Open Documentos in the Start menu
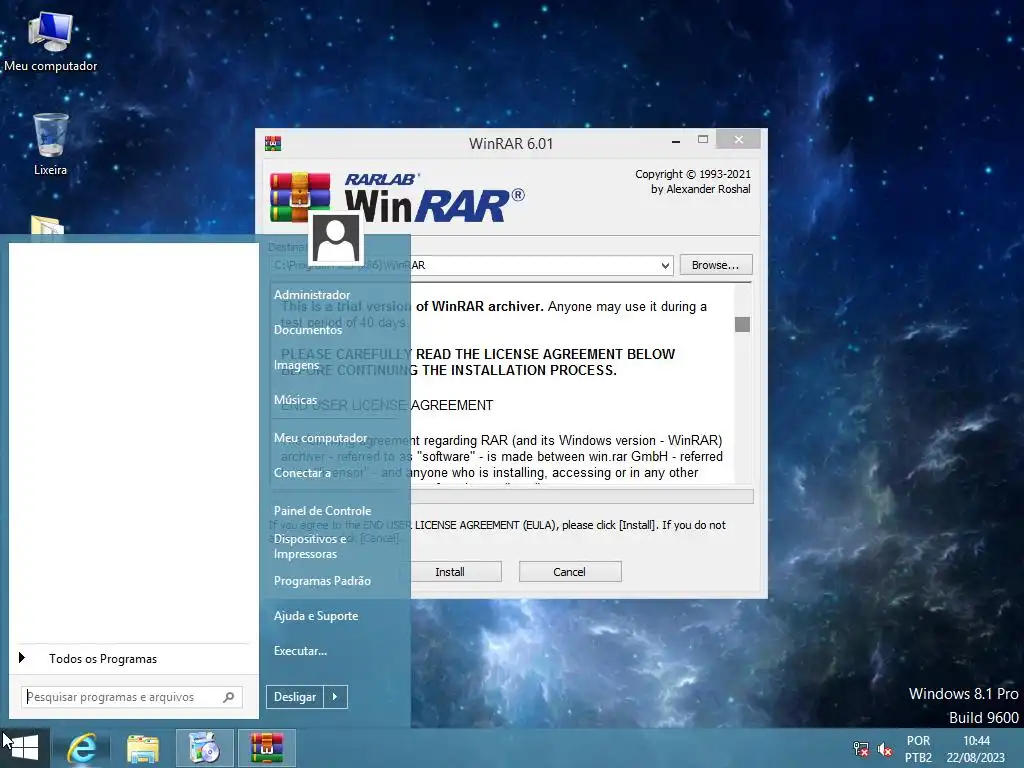 pyautogui.click(x=308, y=330)
